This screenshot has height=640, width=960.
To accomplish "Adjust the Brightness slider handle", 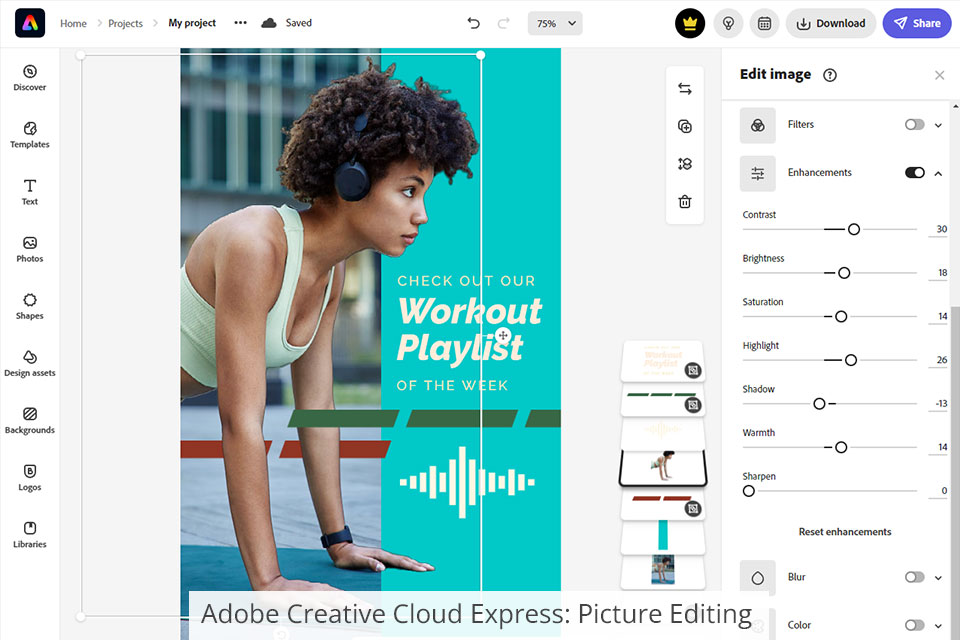I will pos(844,273).
